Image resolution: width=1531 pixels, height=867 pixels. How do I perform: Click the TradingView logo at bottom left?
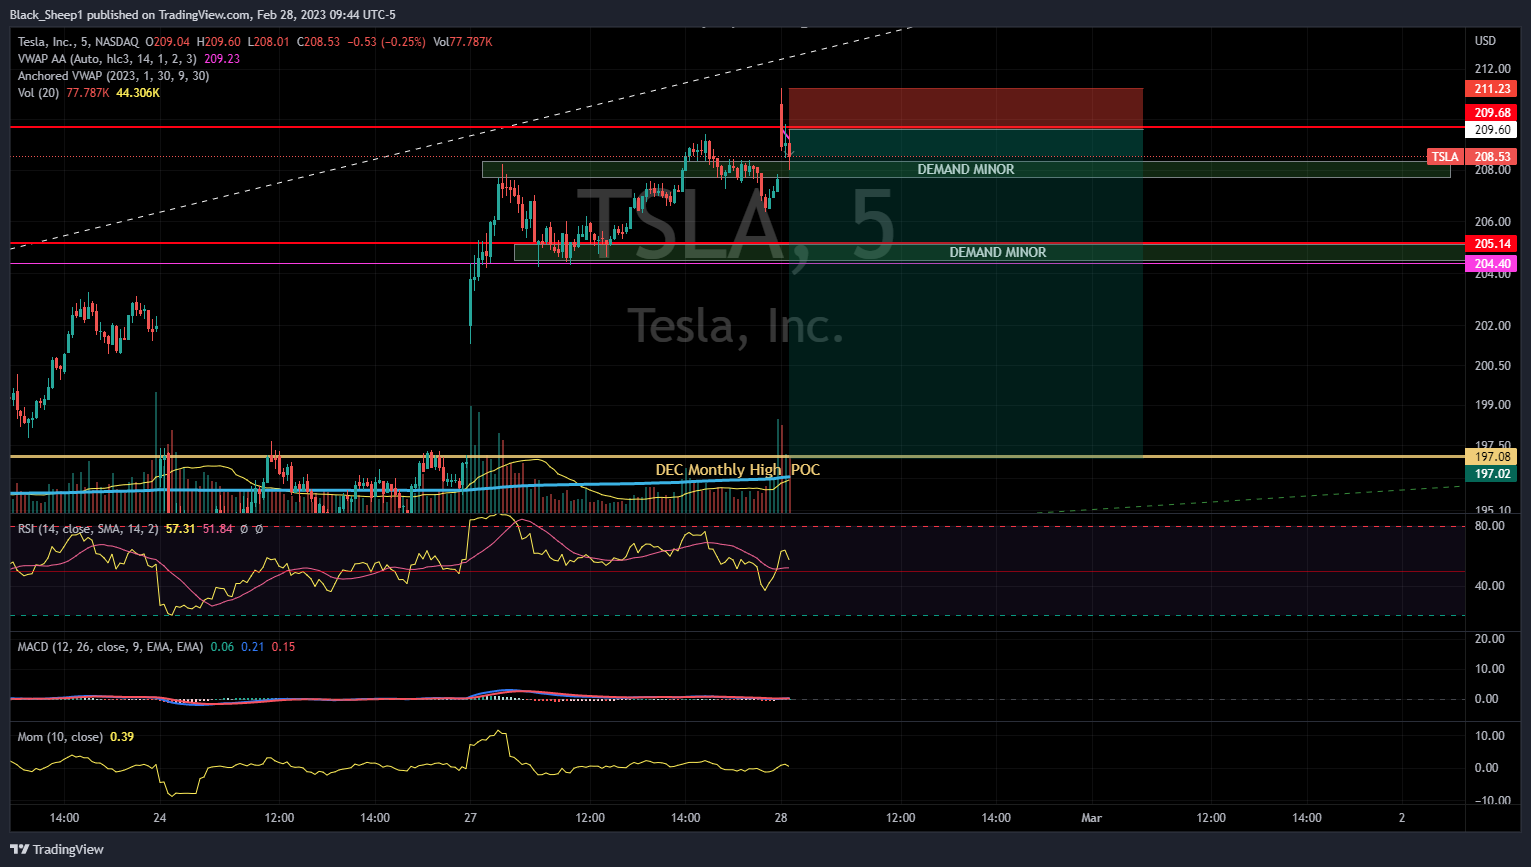(x=57, y=849)
